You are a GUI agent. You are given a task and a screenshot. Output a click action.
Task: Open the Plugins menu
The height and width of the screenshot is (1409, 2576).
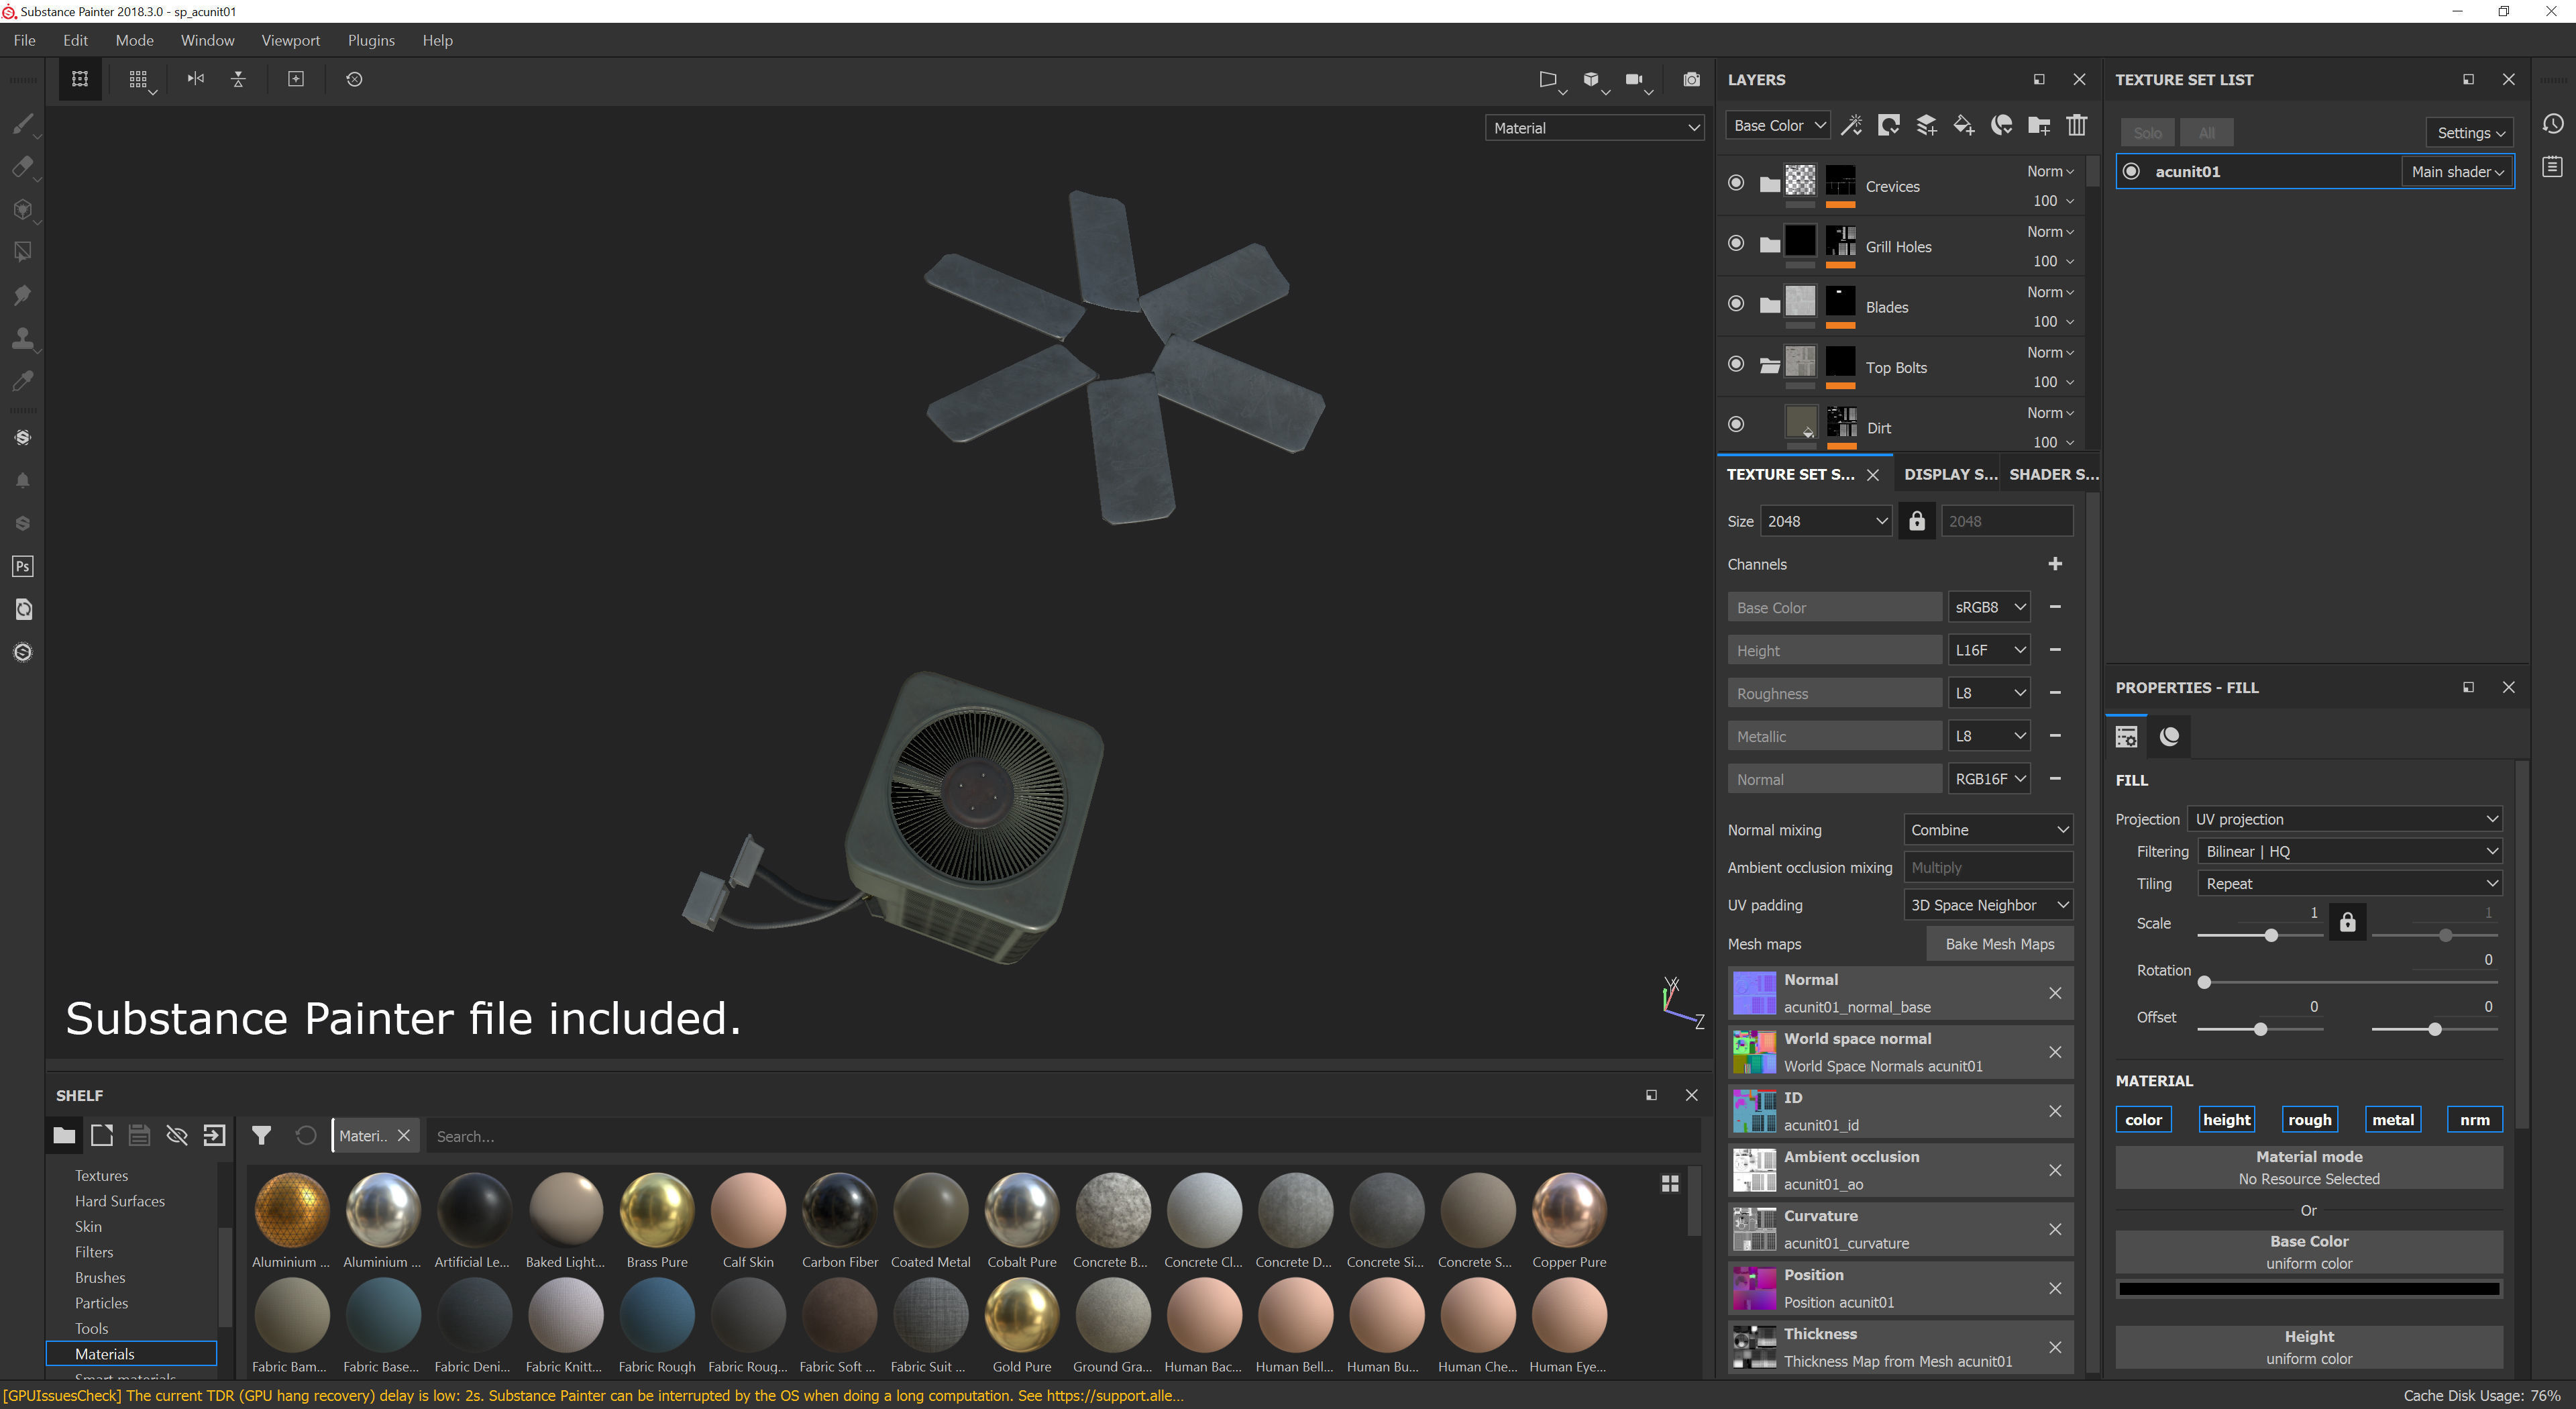[x=371, y=40]
